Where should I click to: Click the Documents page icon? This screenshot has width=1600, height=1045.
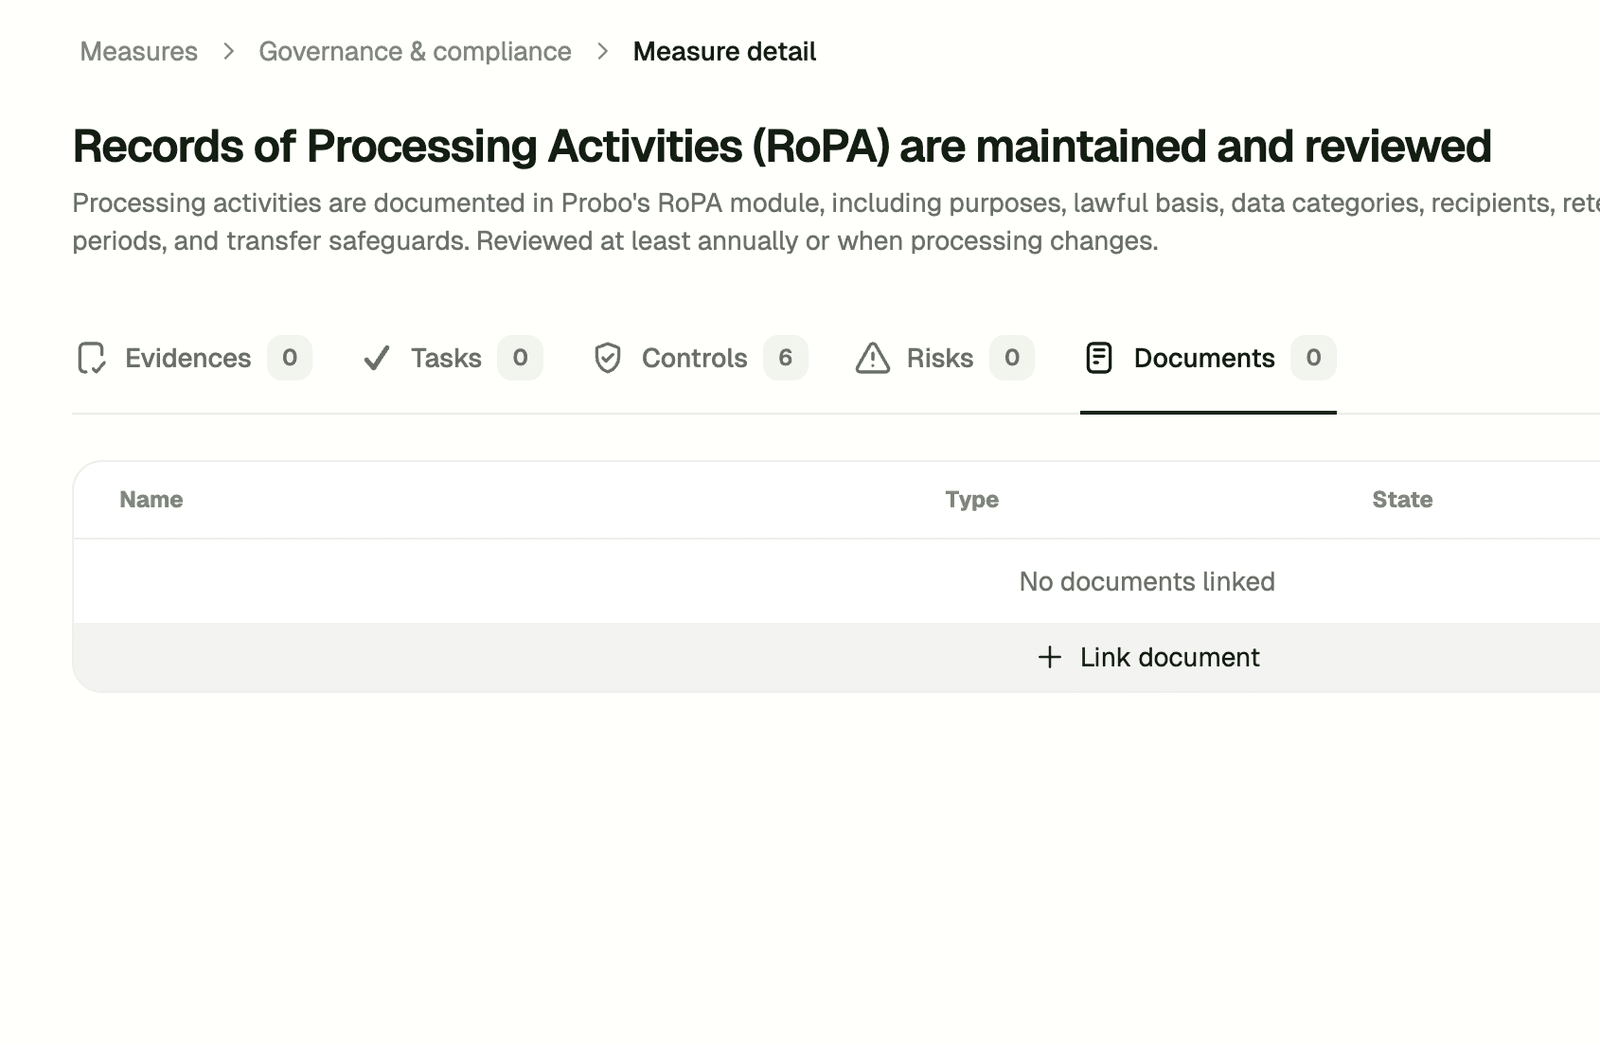pos(1099,358)
